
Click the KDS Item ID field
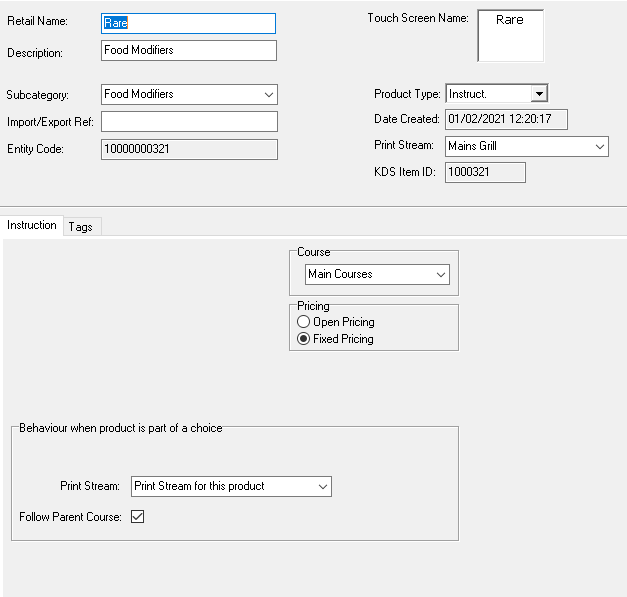(x=485, y=172)
